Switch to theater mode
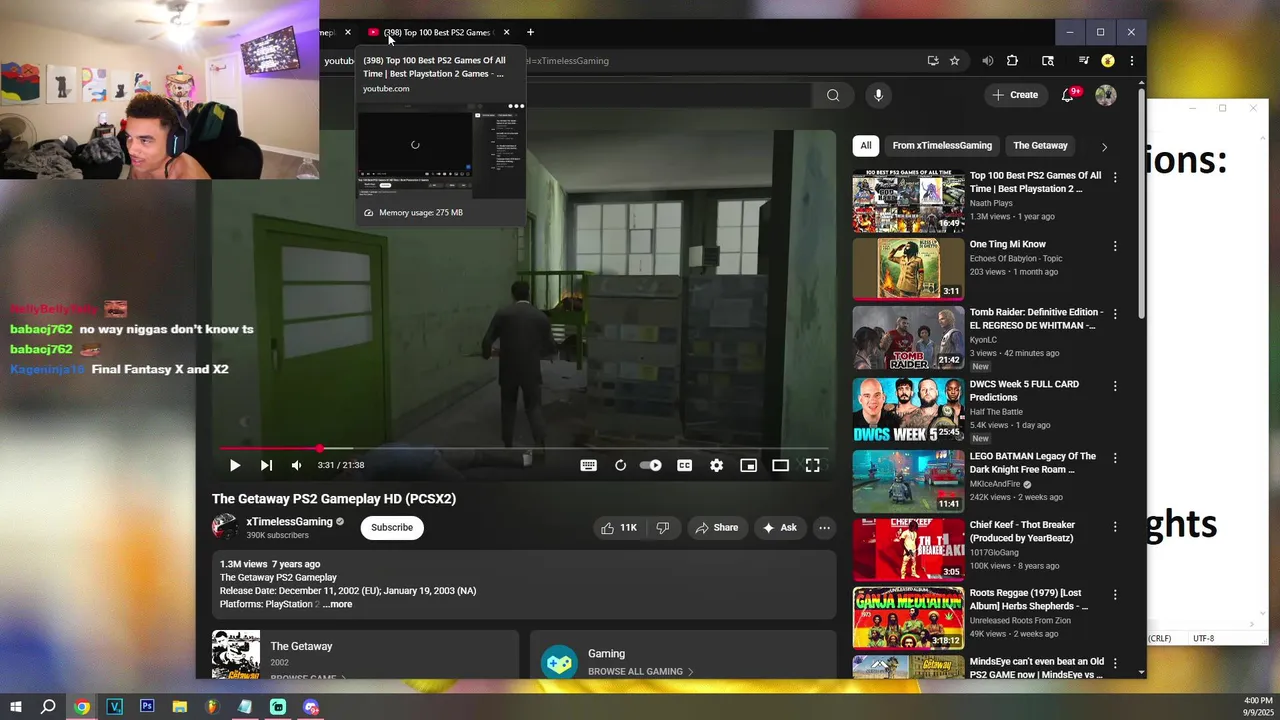Viewport: 1280px width, 720px height. [x=781, y=465]
